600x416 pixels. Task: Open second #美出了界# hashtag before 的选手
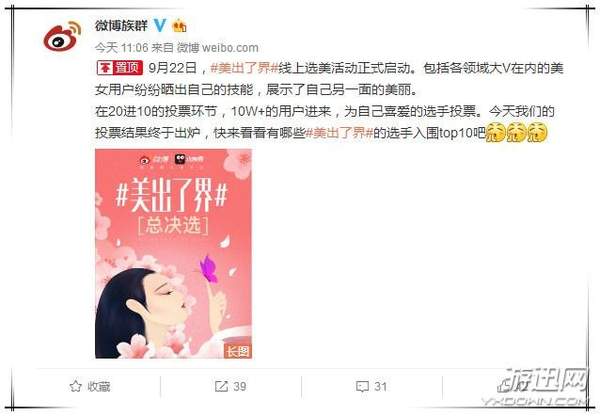(339, 133)
